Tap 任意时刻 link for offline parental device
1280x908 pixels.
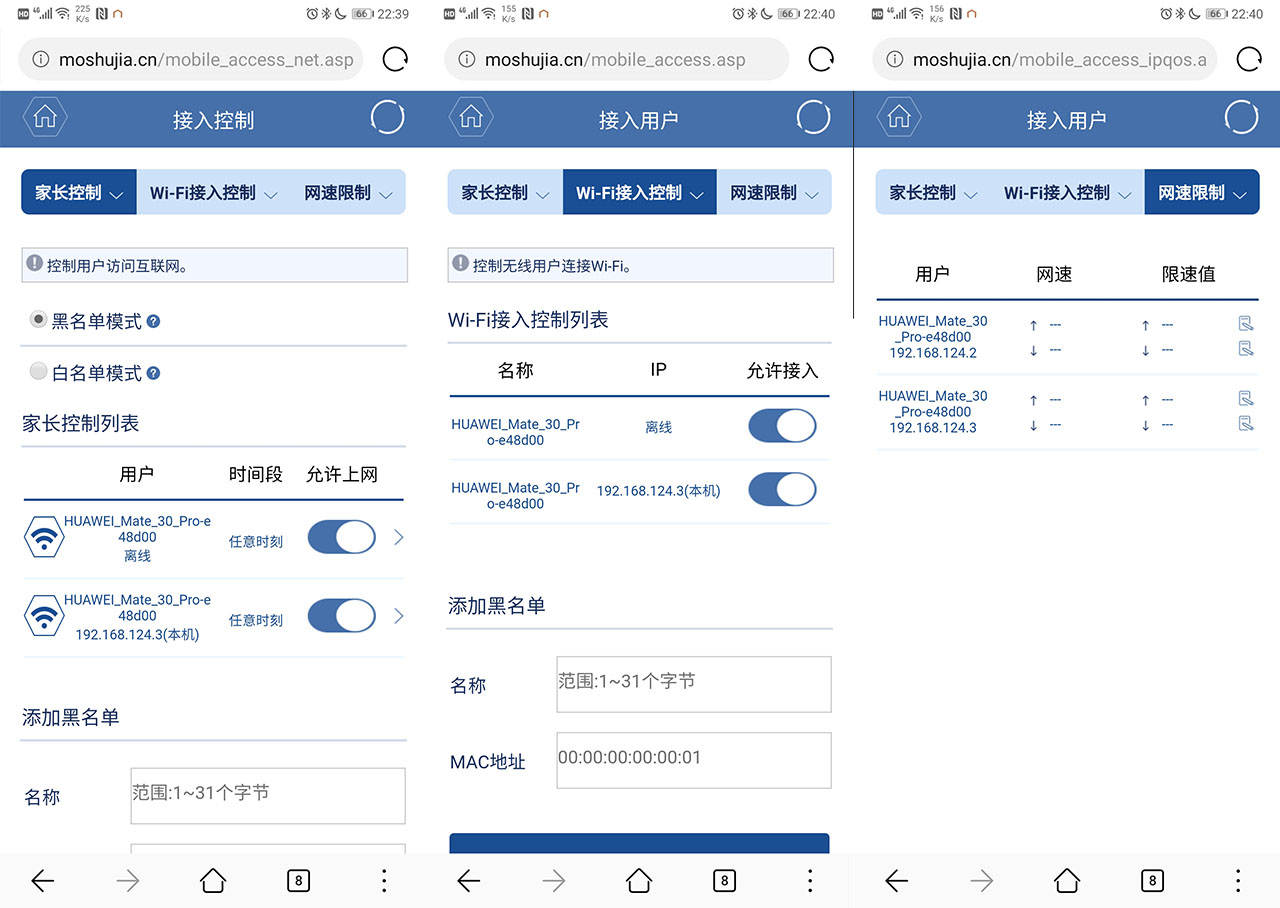[x=256, y=541]
